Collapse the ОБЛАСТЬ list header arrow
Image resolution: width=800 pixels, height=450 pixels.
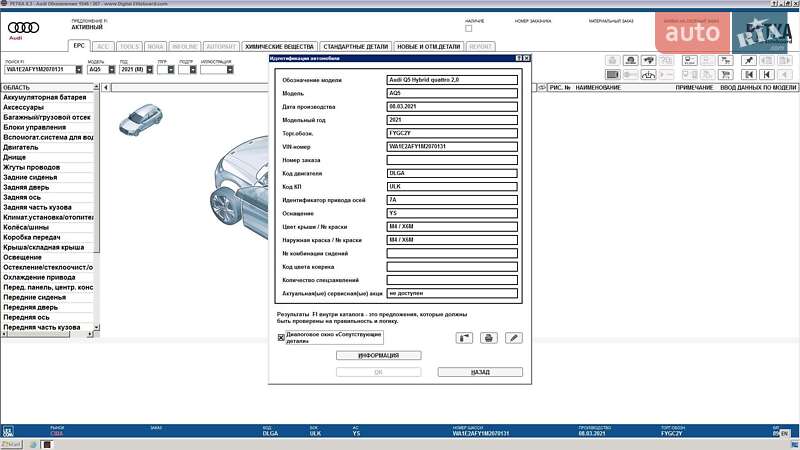point(96,88)
